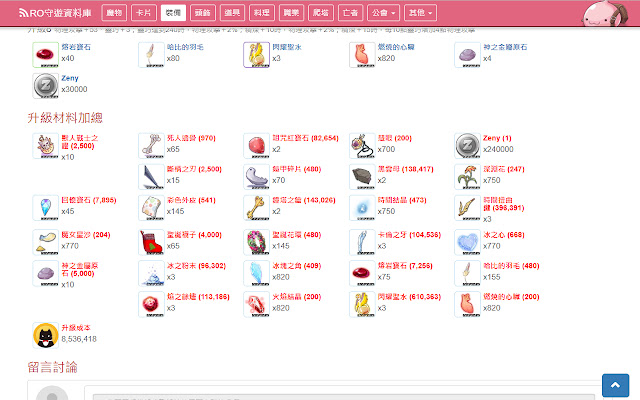Click the blue Zeny link above x30000
The height and width of the screenshot is (400, 640).
tap(70, 78)
